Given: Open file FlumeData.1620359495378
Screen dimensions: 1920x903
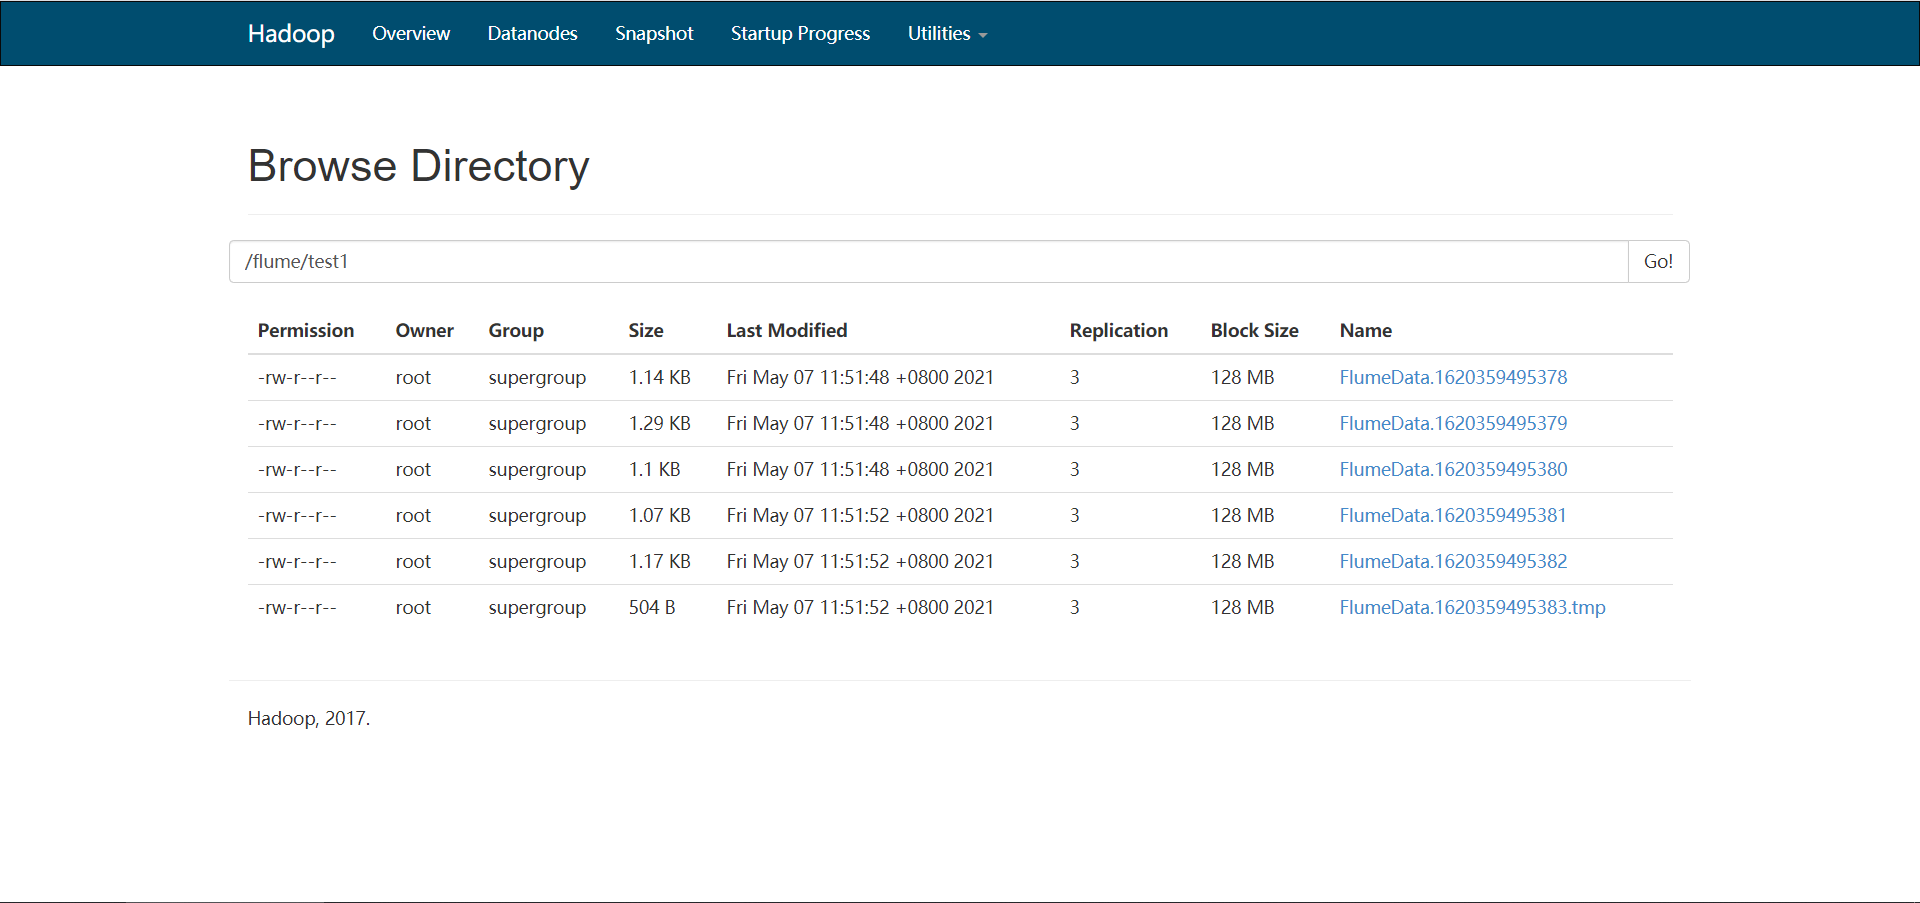Looking at the screenshot, I should (x=1453, y=377).
